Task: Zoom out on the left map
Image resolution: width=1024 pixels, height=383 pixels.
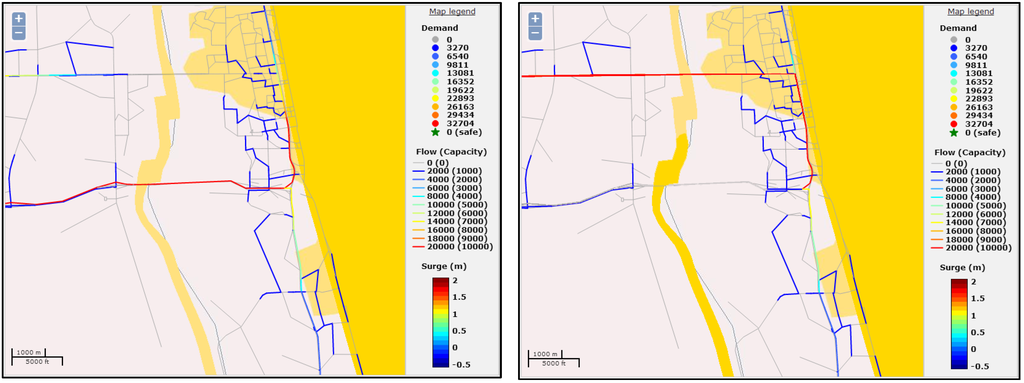Action: pos(18,33)
